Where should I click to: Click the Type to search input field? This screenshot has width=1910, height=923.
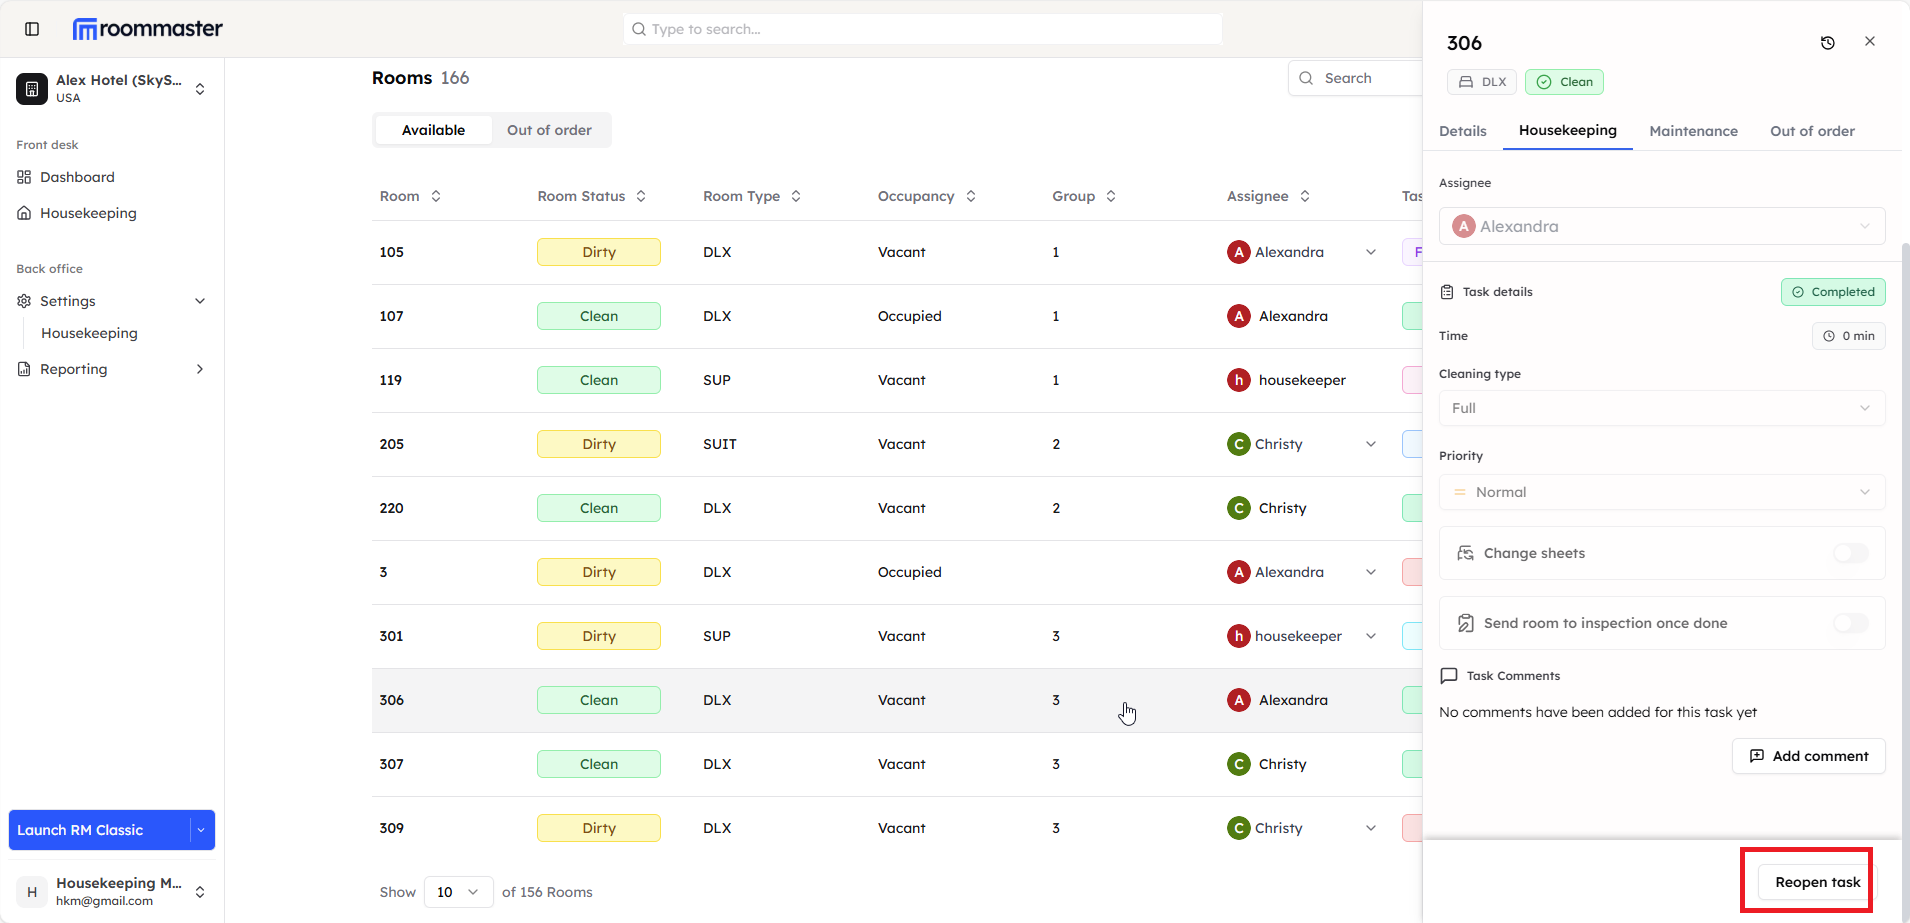click(921, 29)
